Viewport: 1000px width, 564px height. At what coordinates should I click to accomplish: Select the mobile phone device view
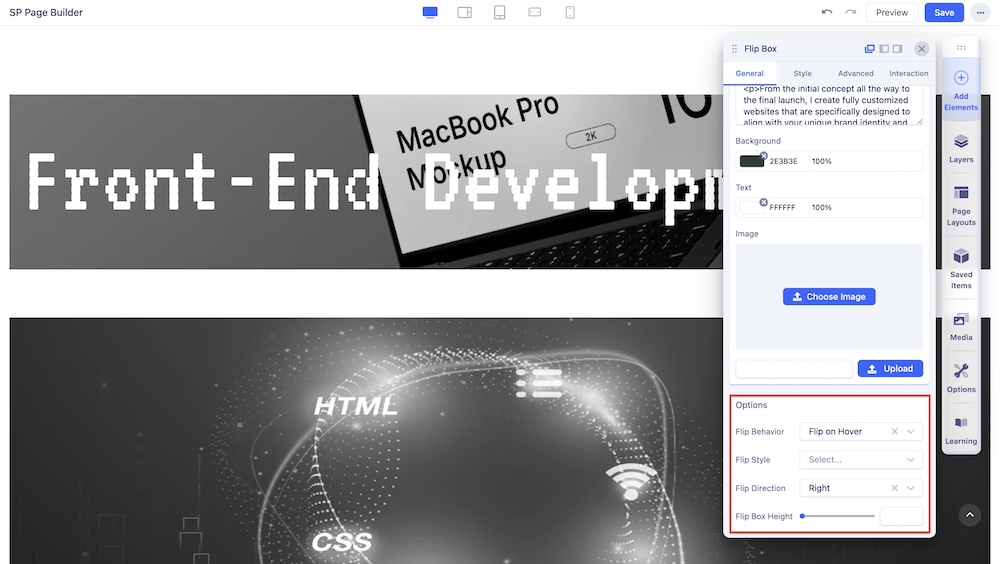pyautogui.click(x=570, y=12)
